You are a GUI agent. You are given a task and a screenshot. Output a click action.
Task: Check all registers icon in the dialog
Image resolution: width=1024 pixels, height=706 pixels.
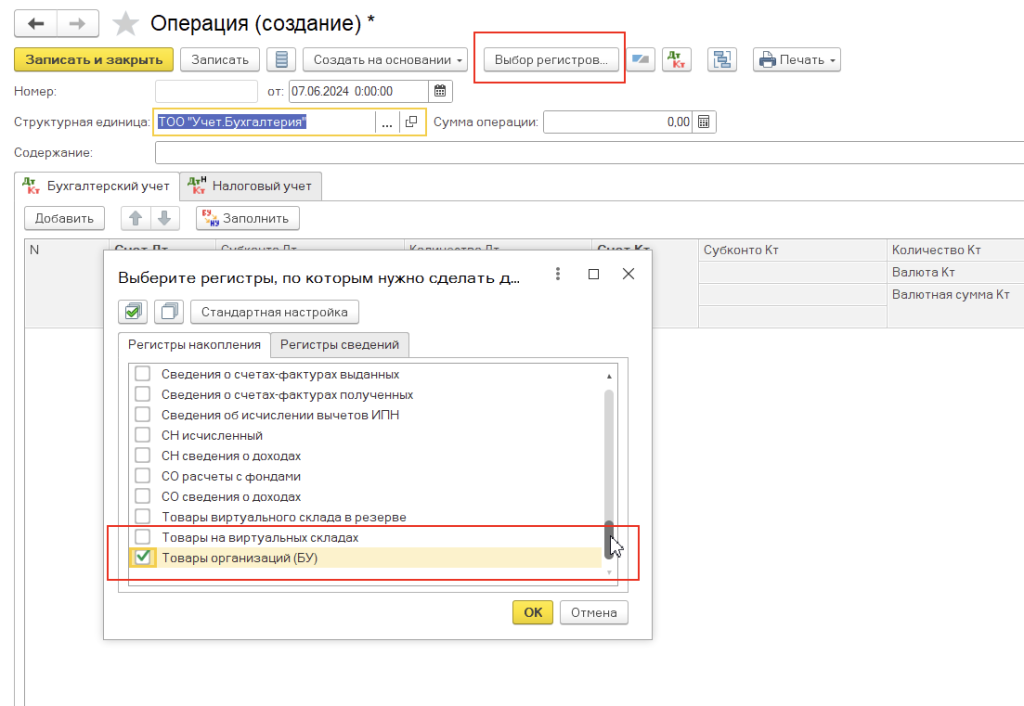134,312
